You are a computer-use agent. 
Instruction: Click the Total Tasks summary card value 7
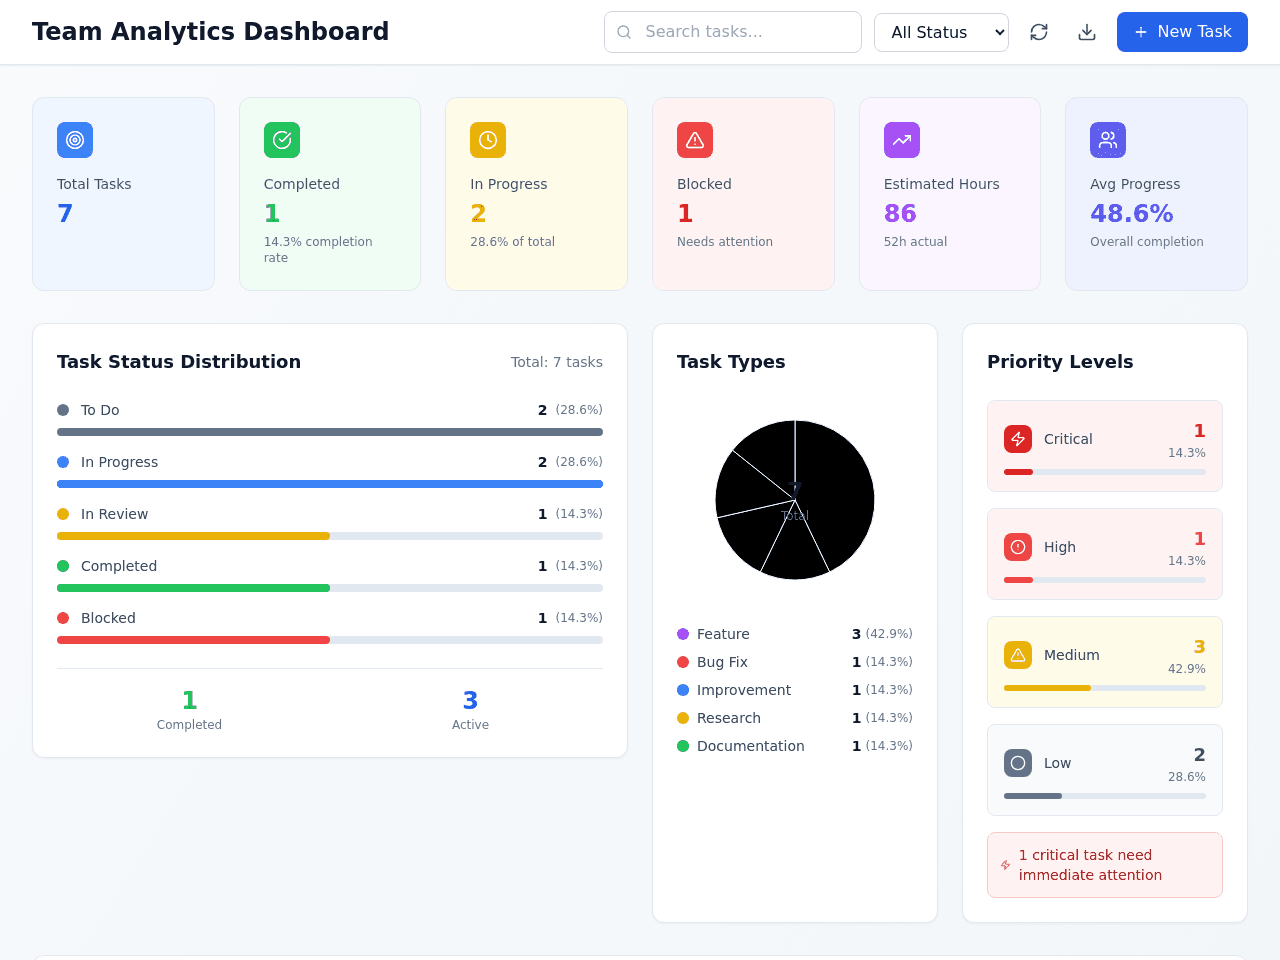pyautogui.click(x=65, y=213)
